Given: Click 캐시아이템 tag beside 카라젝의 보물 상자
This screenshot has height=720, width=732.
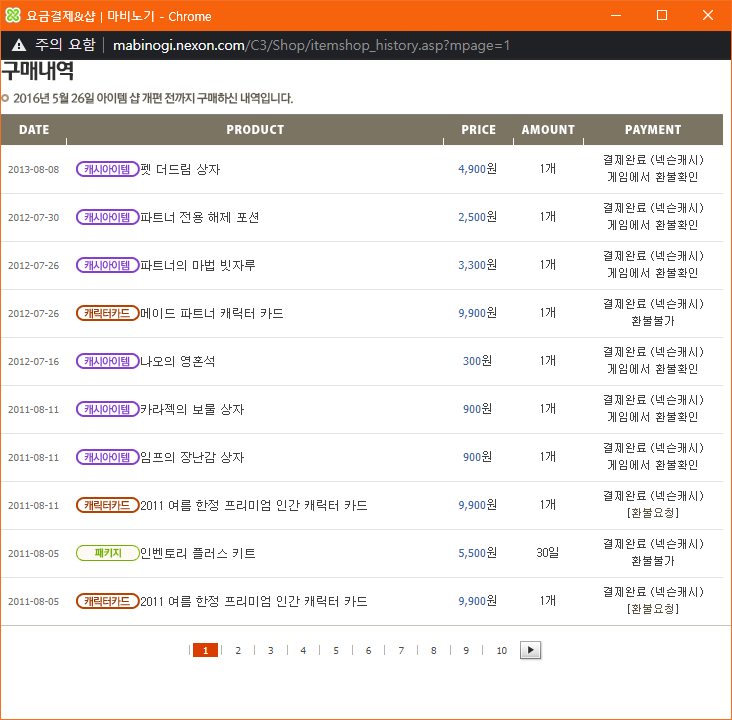Looking at the screenshot, I should [107, 409].
